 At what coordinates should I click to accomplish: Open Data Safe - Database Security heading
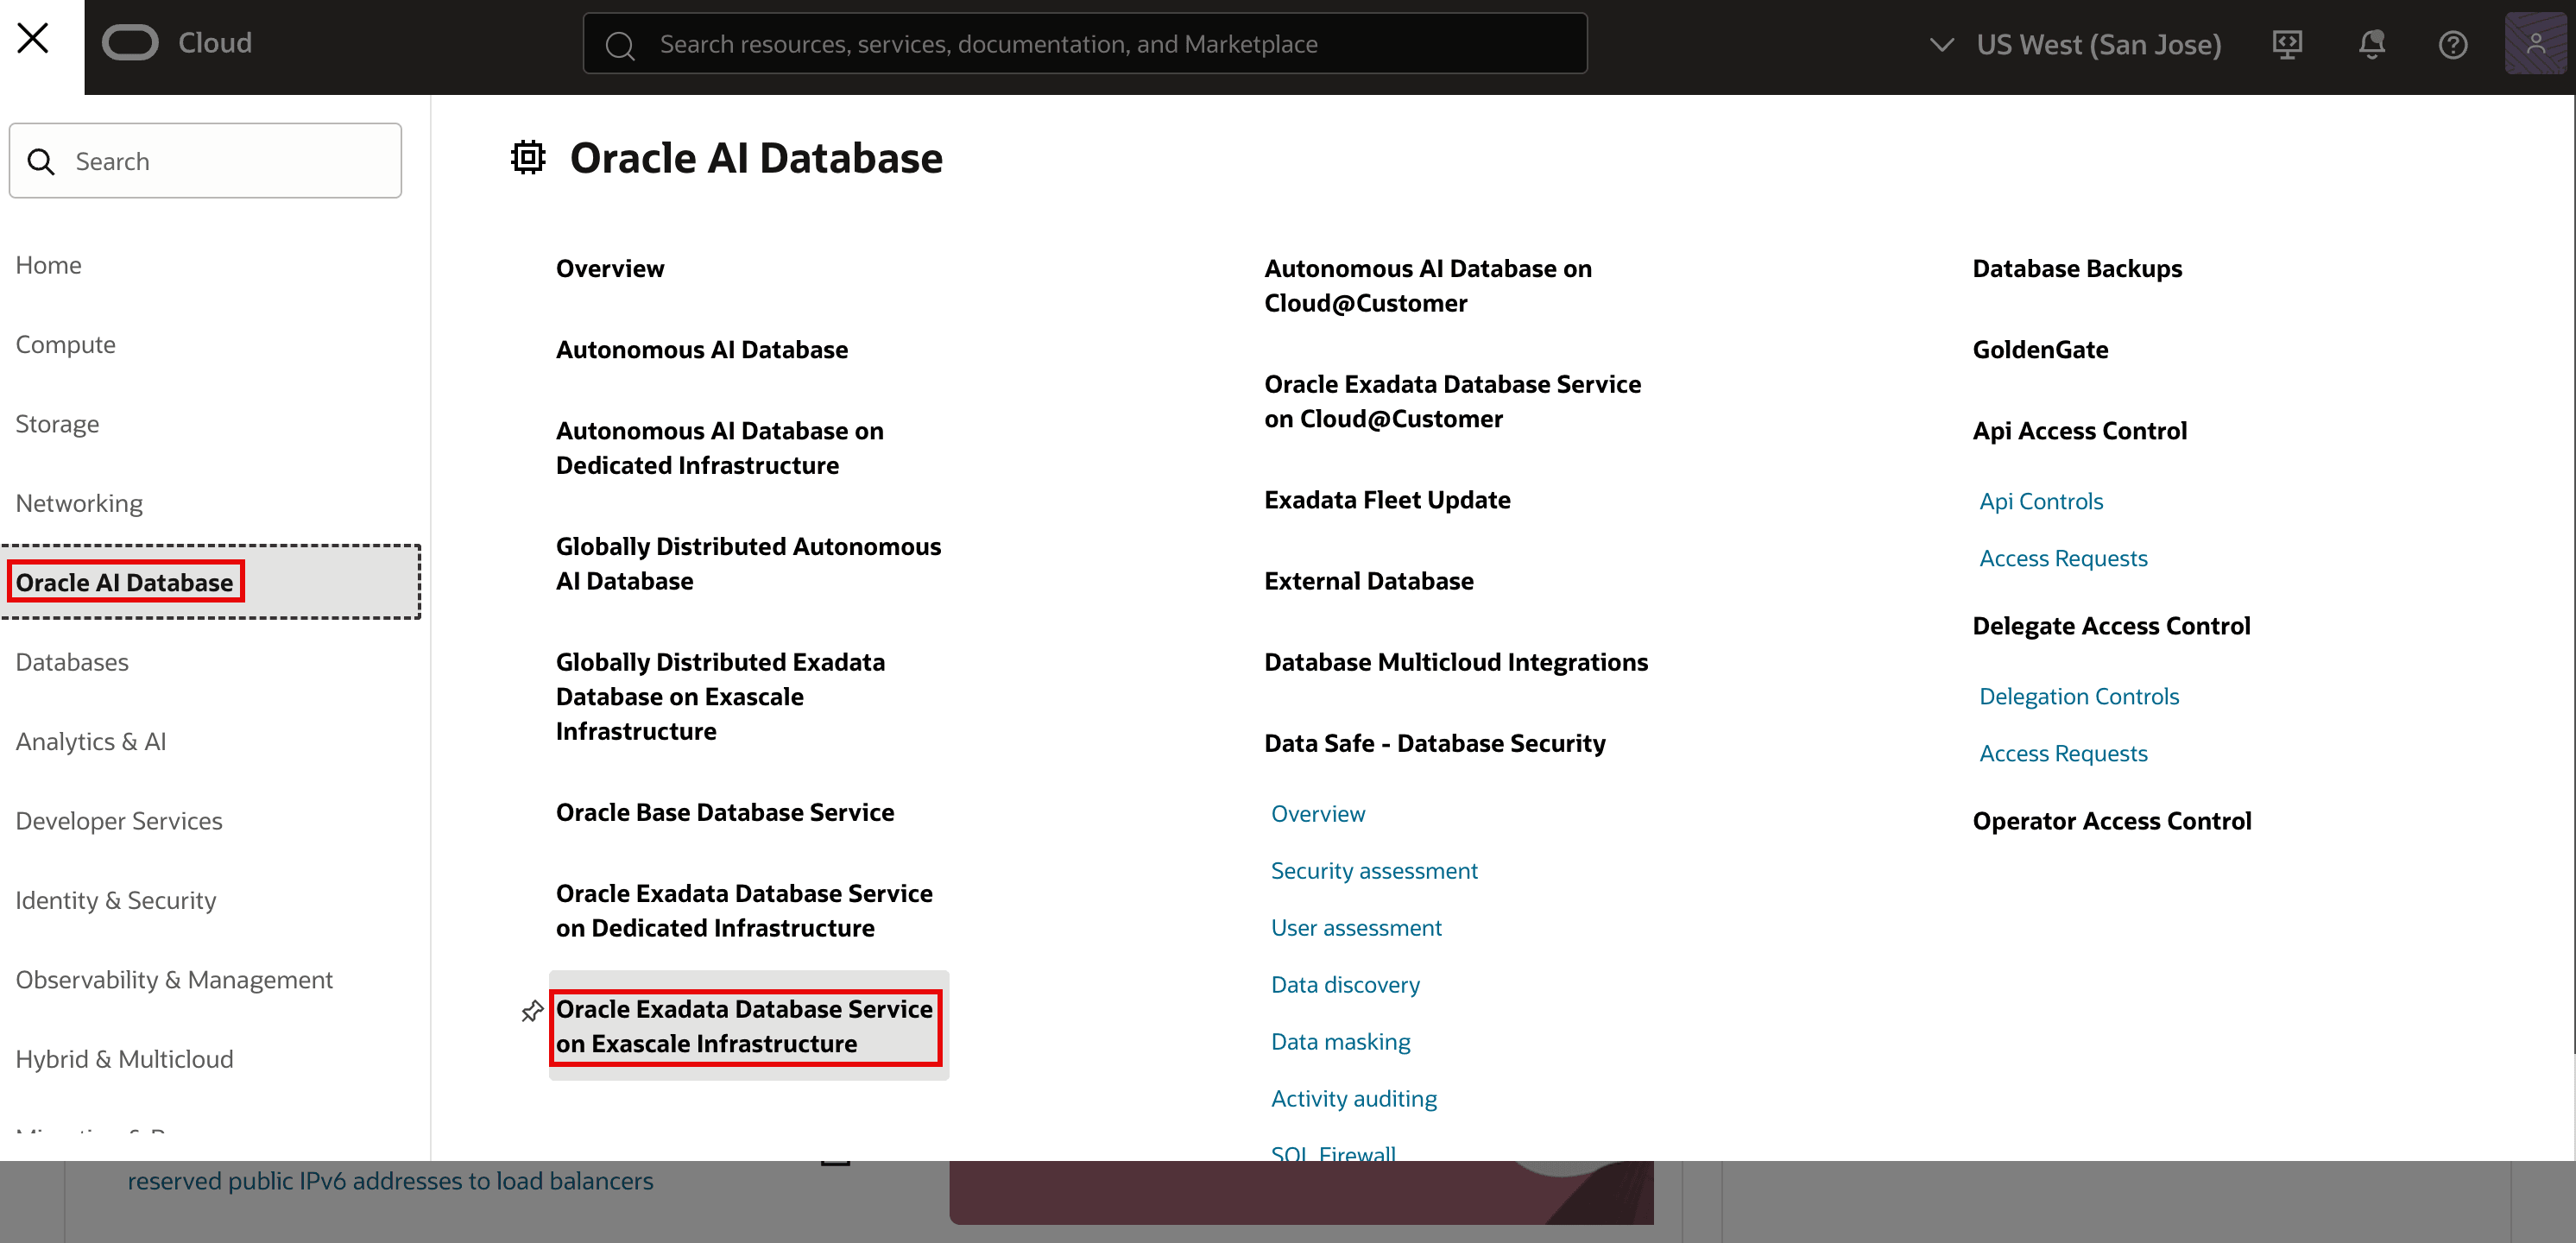[x=1435, y=743]
